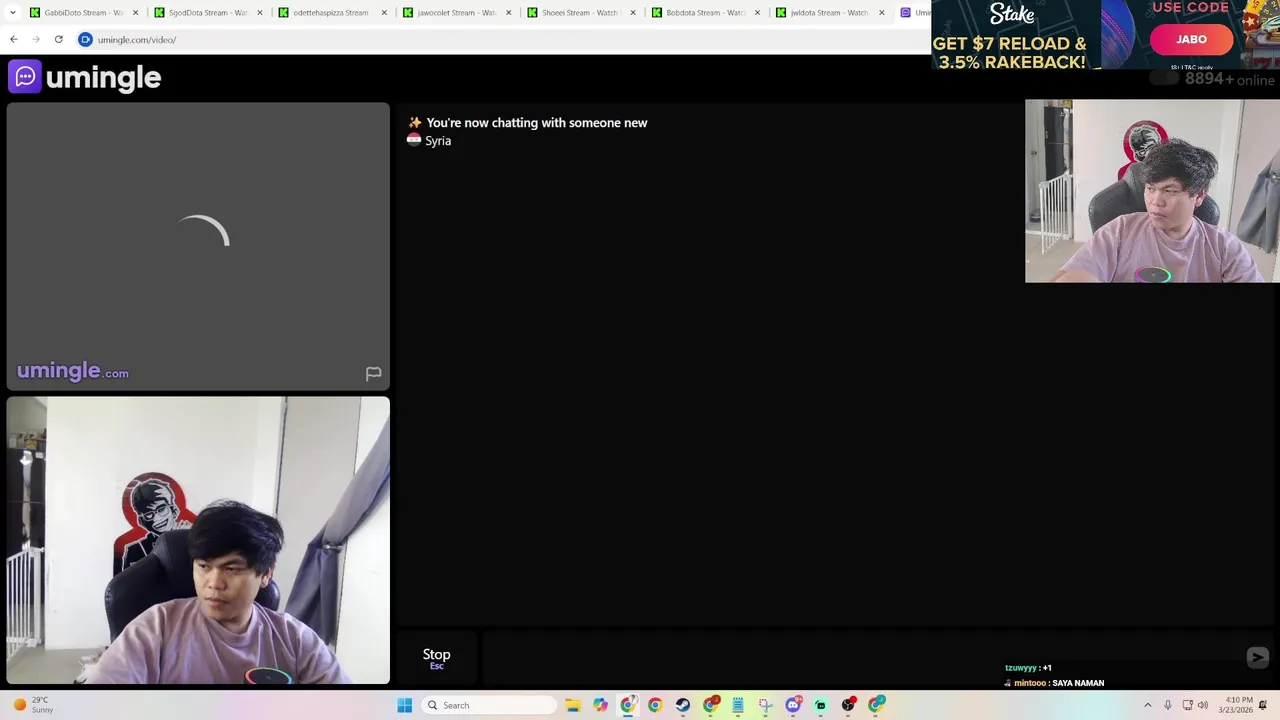Switch to the GabbiDoto Stream tab
Screen dimensions: 1280x720
[85, 13]
